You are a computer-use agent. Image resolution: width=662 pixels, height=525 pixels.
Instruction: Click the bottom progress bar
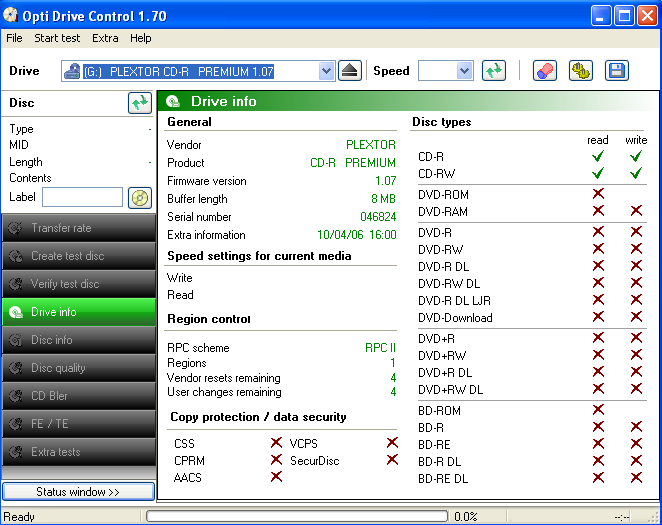point(297,517)
